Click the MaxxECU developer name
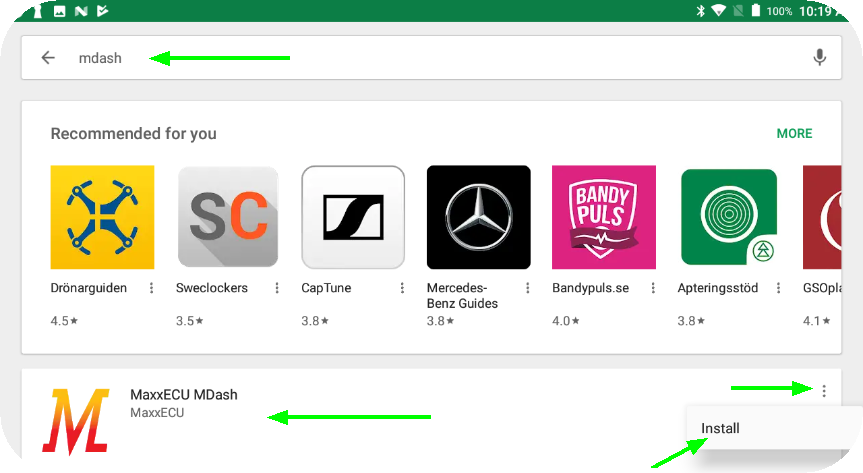The image size is (863, 473). [x=157, y=412]
